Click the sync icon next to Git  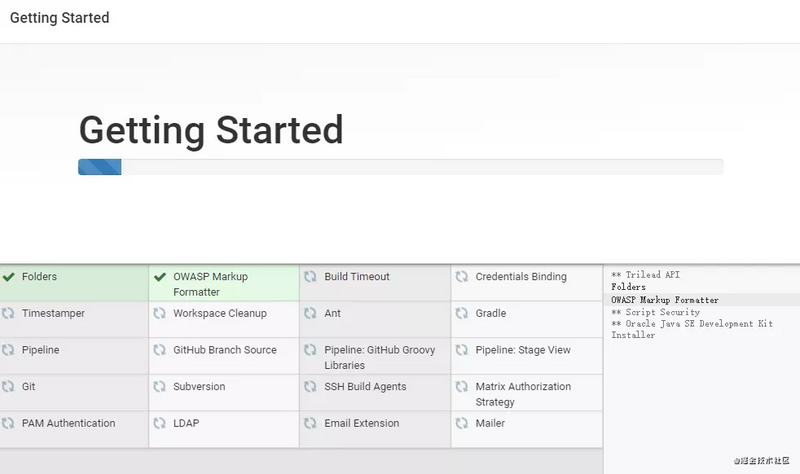point(9,387)
